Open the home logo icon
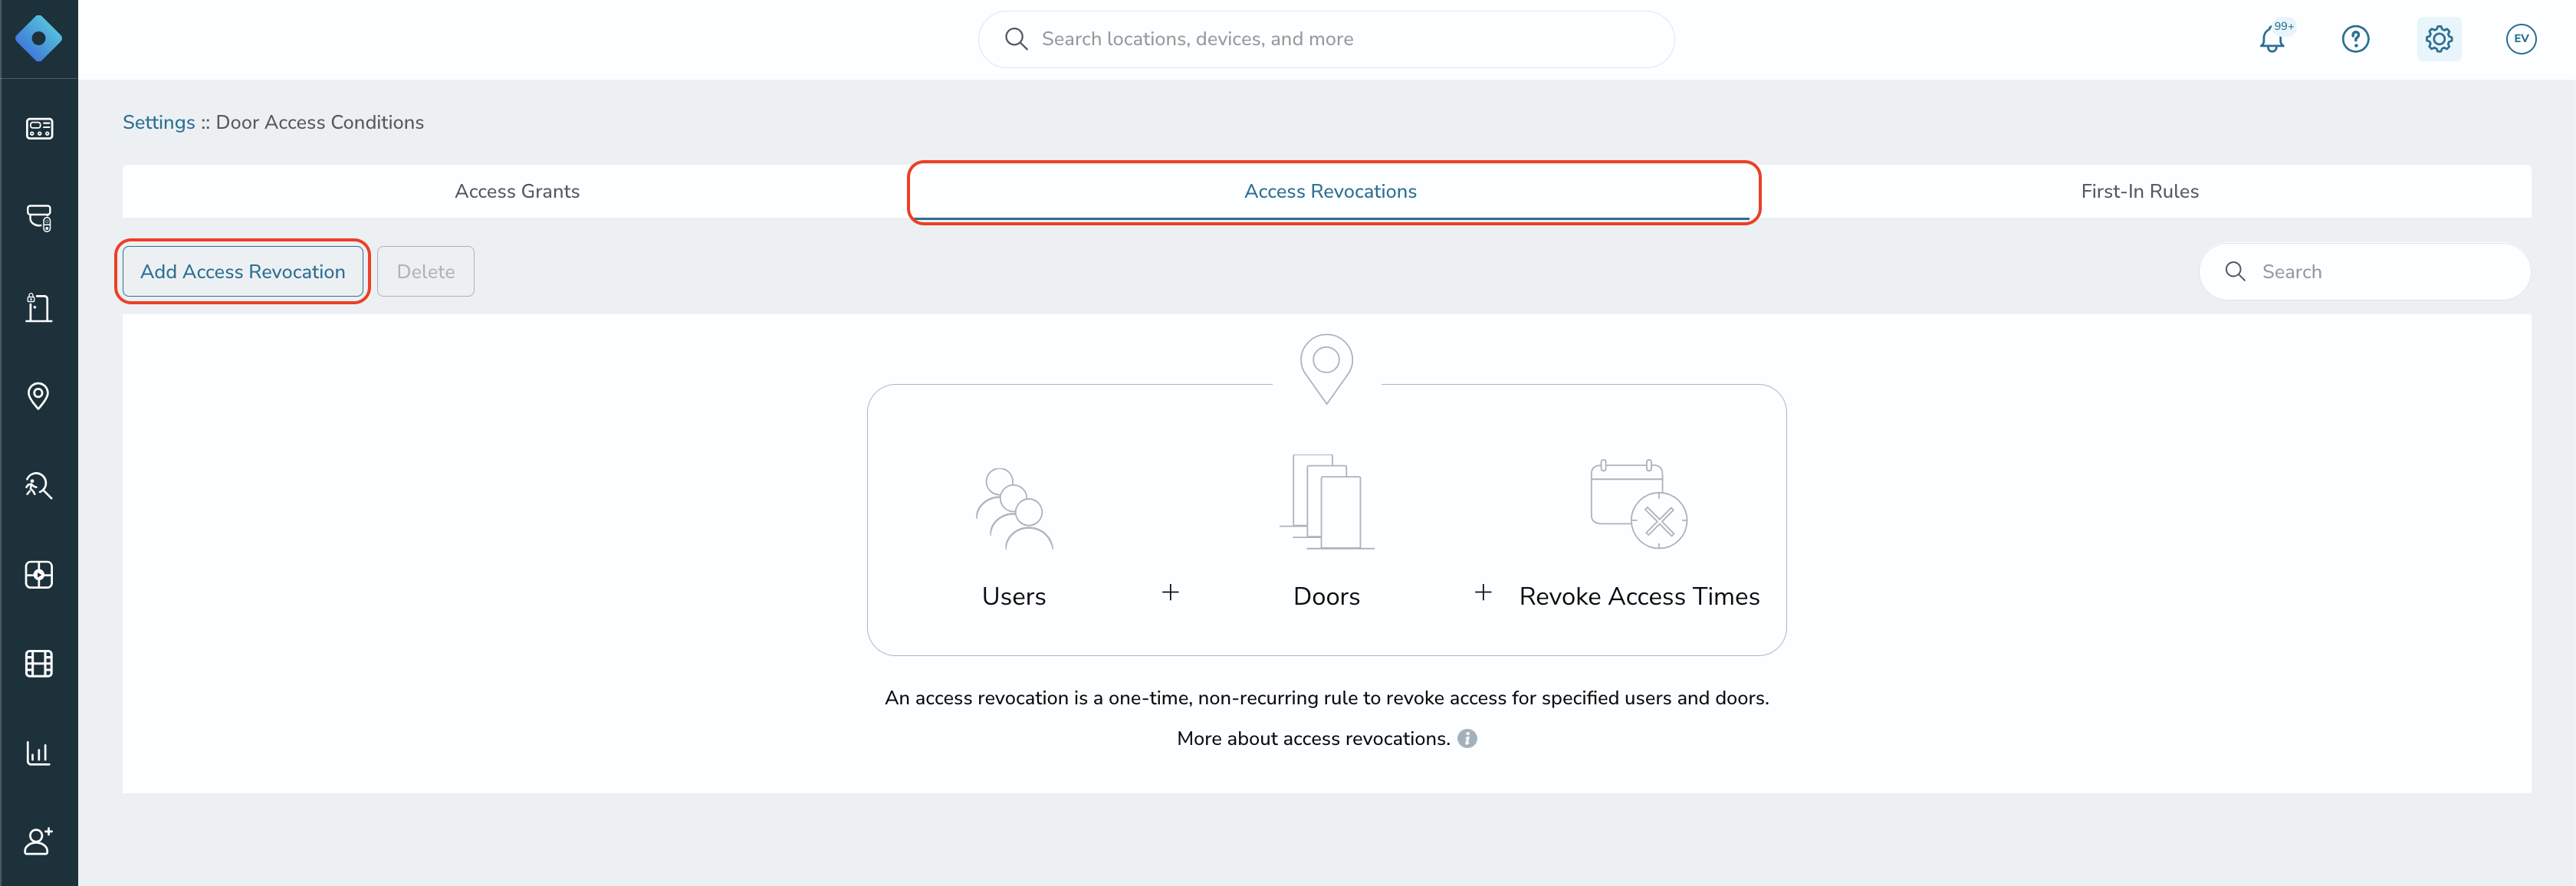 pos(38,39)
